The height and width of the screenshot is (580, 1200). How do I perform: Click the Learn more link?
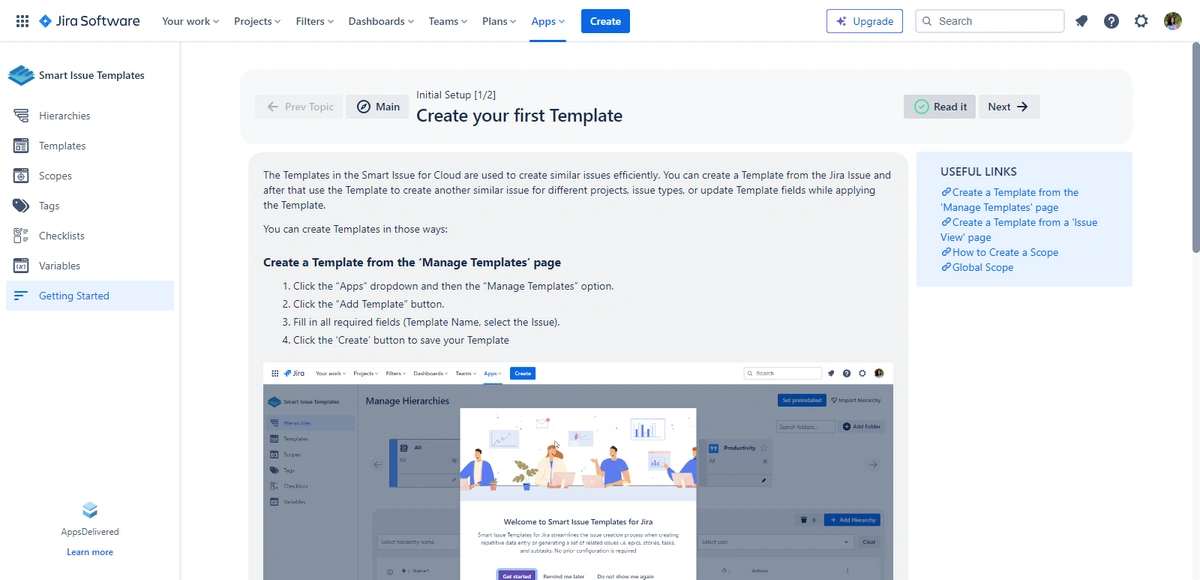point(90,552)
